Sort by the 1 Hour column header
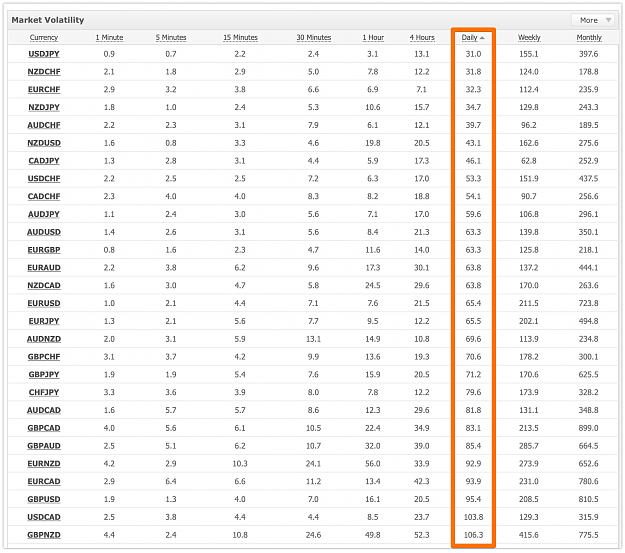Image resolution: width=625 pixels, height=553 pixels. pyautogui.click(x=373, y=37)
